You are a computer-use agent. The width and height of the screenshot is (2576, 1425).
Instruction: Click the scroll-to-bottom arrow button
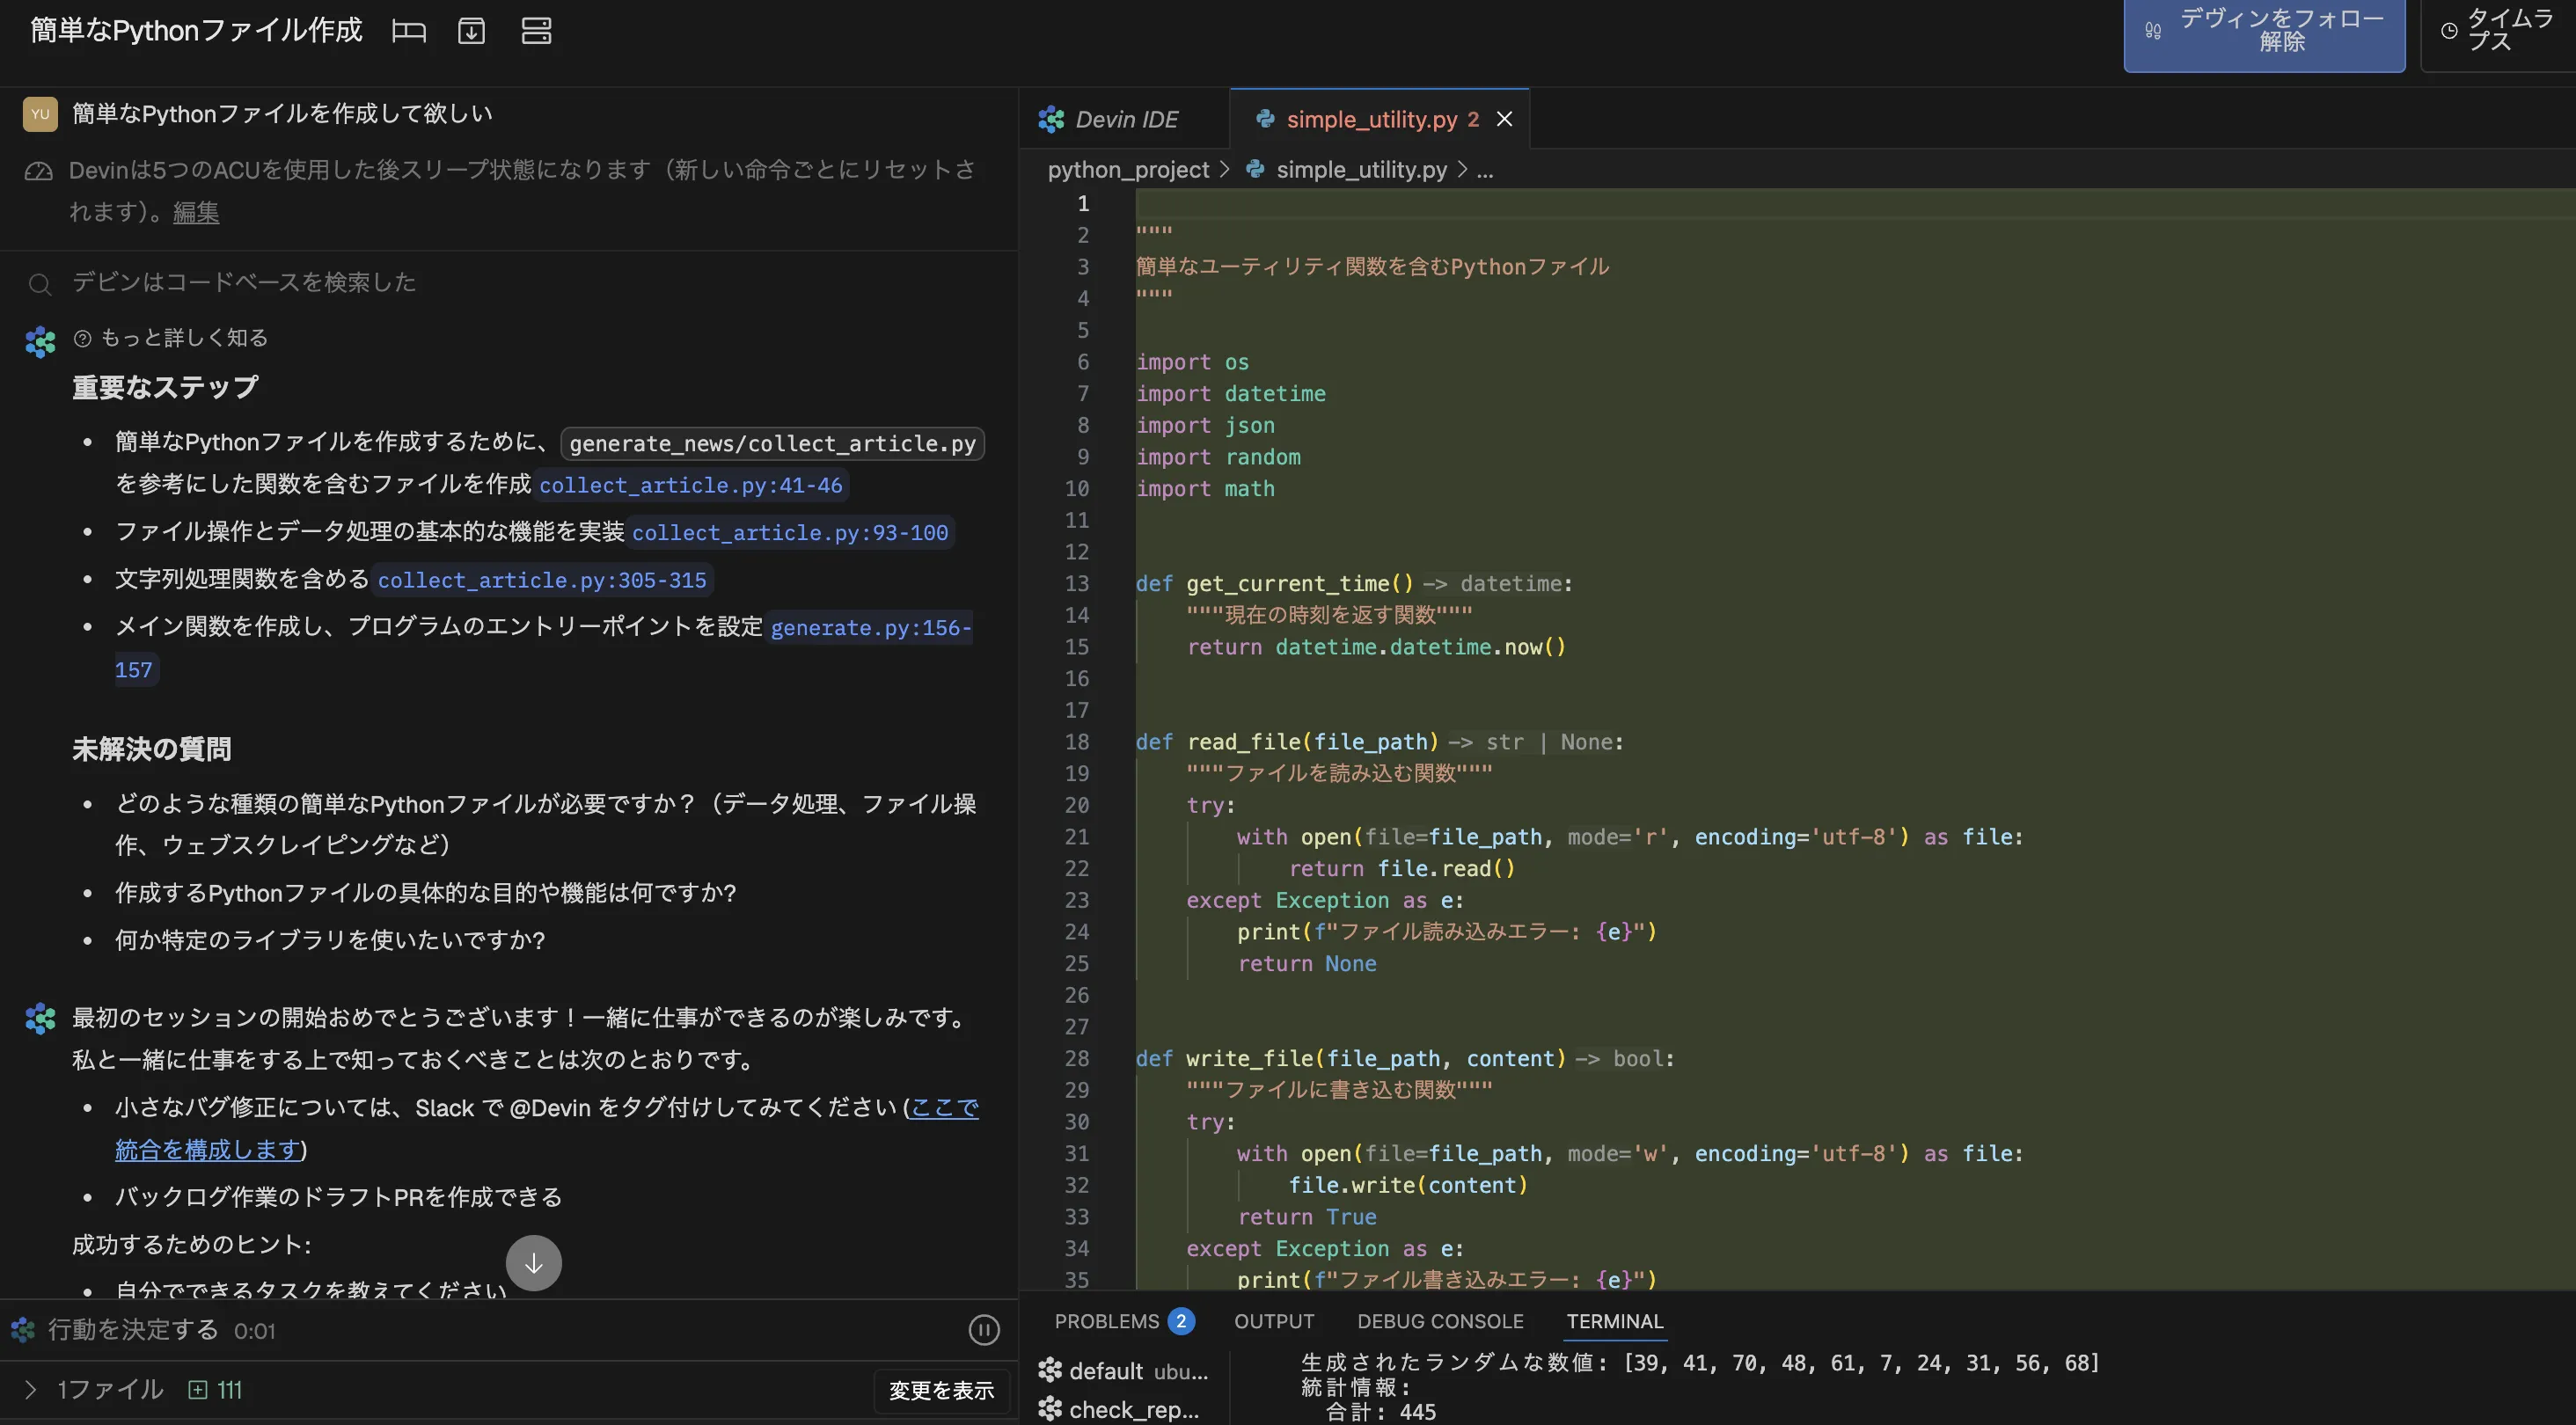click(x=534, y=1263)
